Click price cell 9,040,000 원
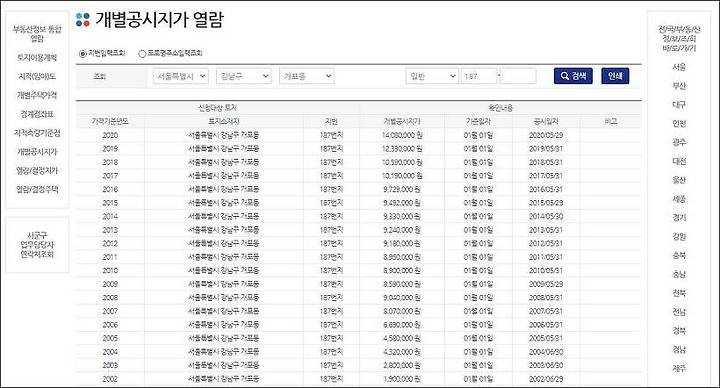 click(x=402, y=298)
